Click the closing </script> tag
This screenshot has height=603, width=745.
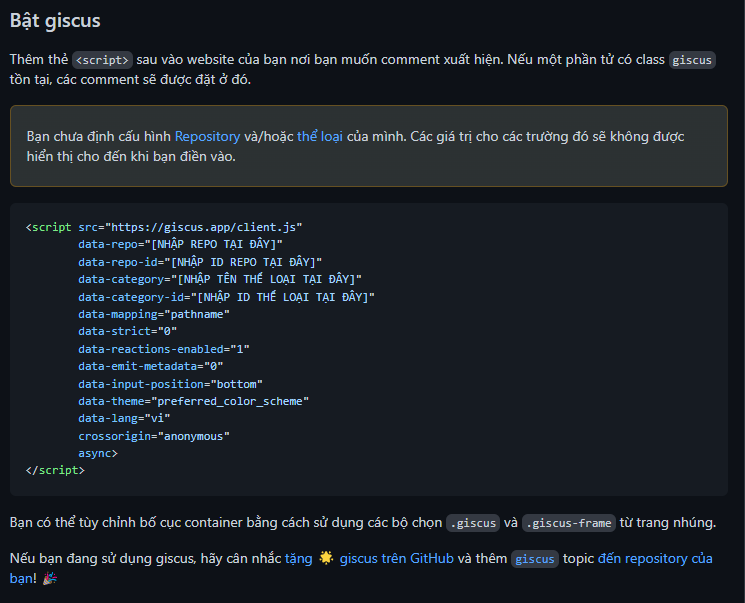point(55,470)
